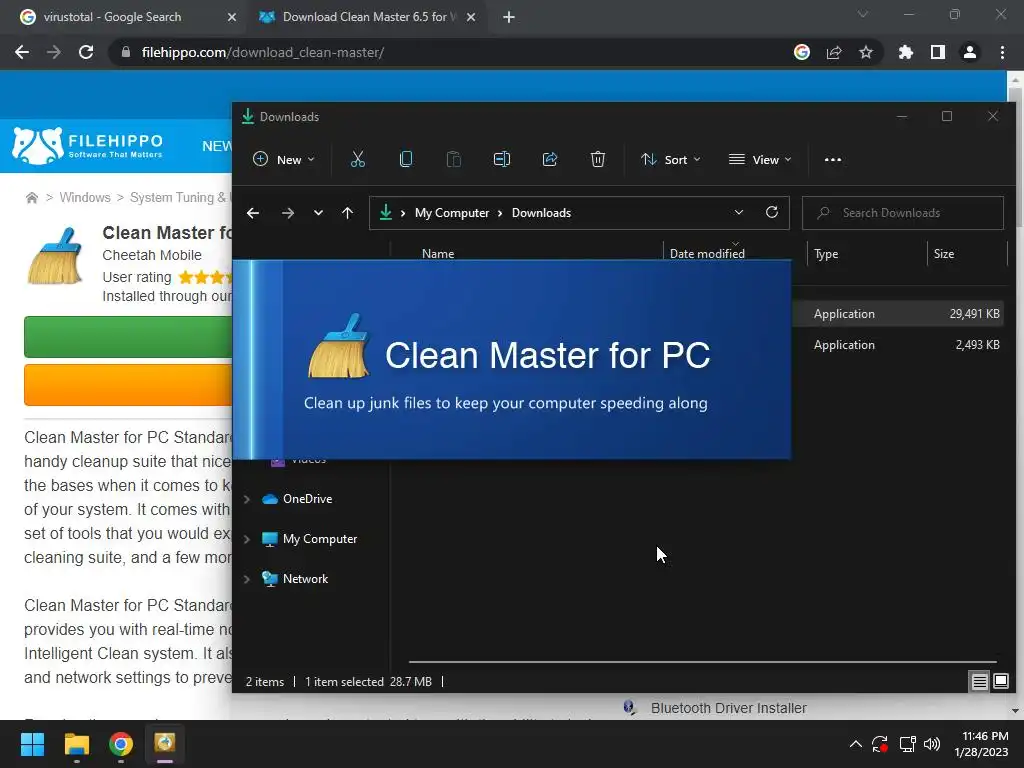Refresh the Downloads folder
Image resolution: width=1024 pixels, height=768 pixels.
click(772, 212)
